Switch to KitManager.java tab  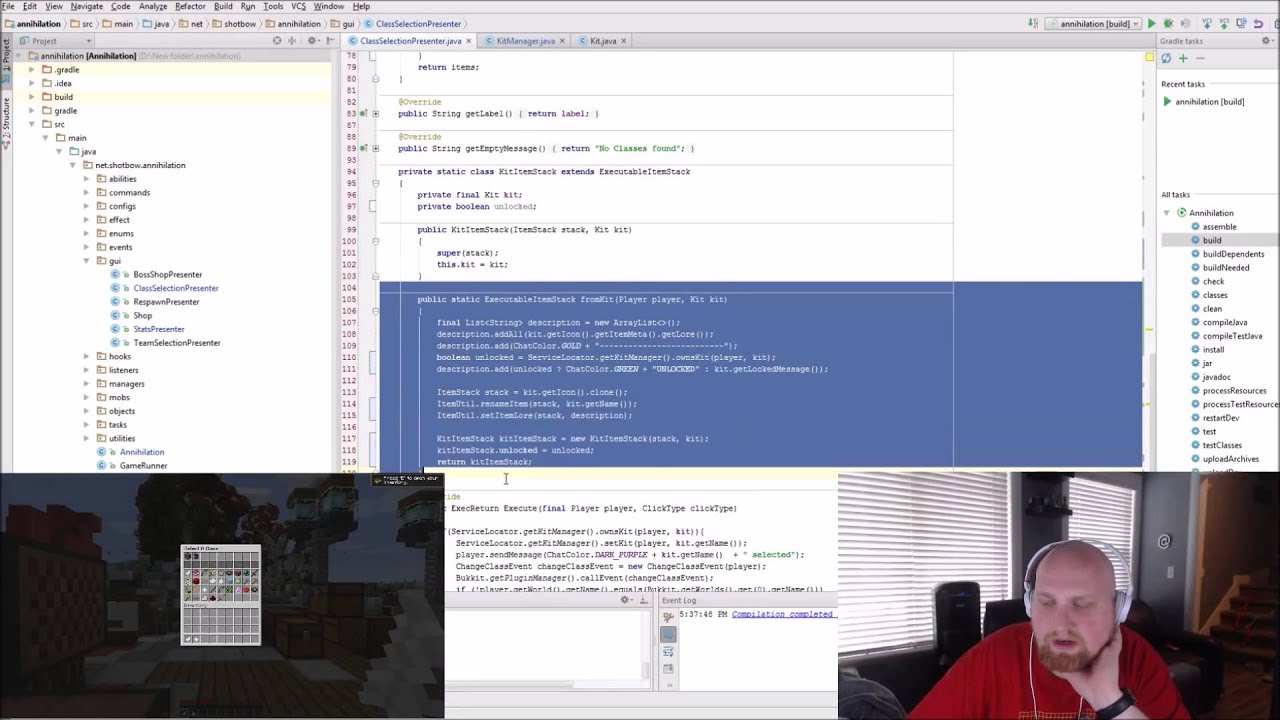[525, 41]
